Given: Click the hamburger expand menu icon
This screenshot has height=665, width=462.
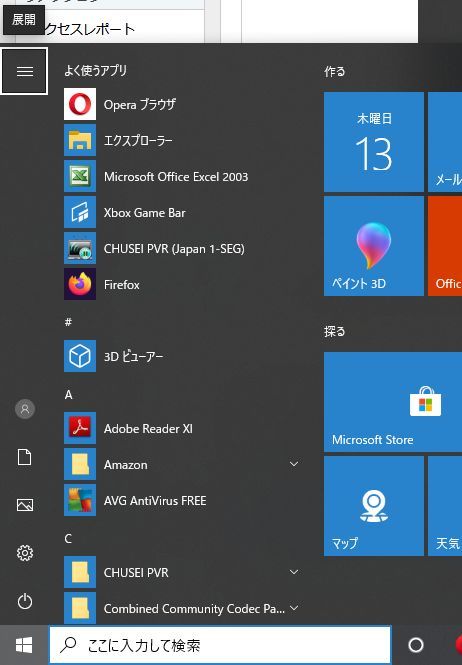Looking at the screenshot, I should click(x=24, y=71).
